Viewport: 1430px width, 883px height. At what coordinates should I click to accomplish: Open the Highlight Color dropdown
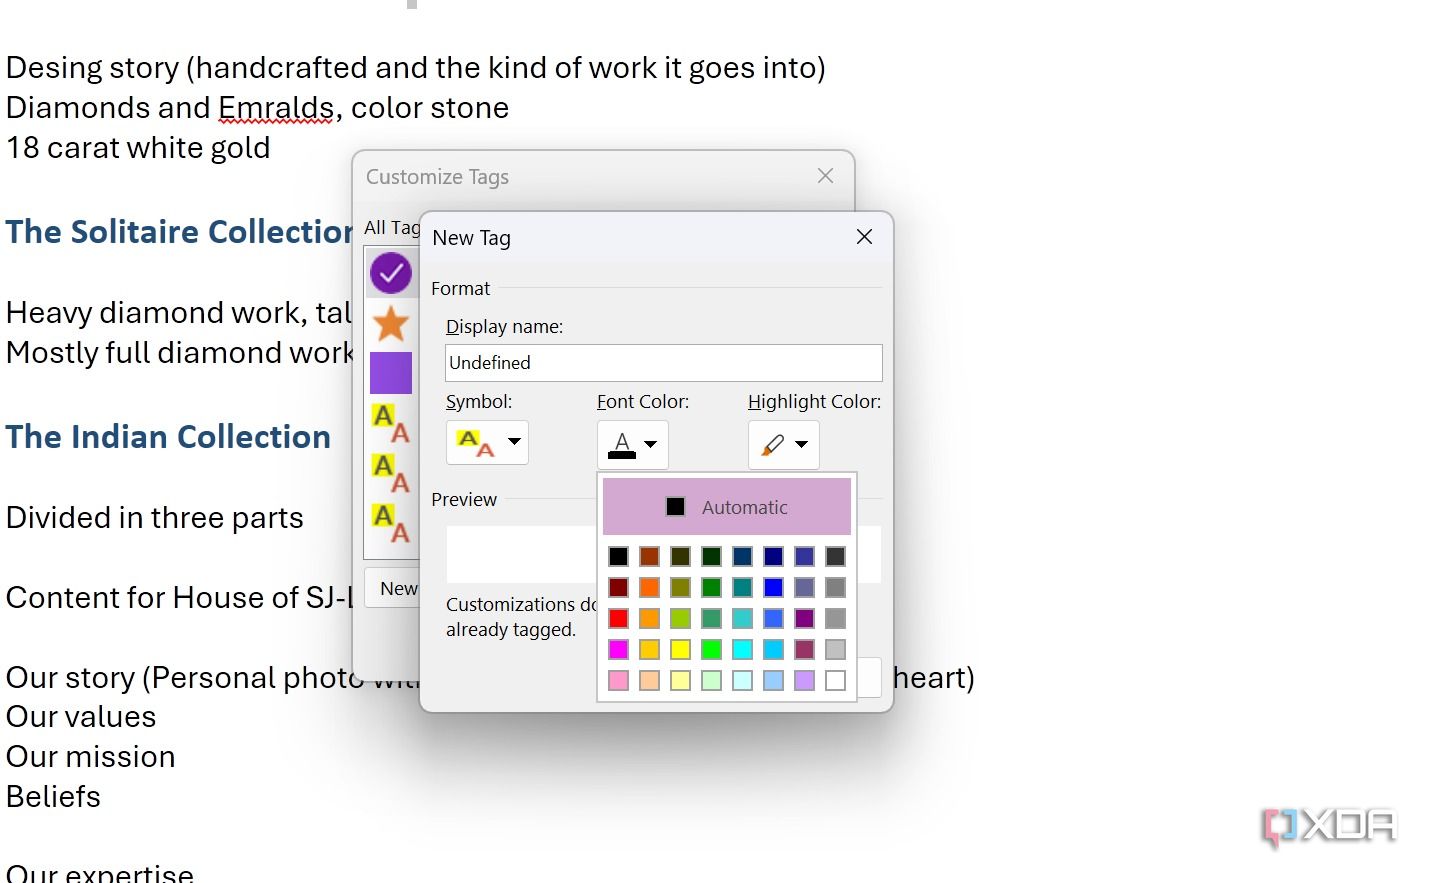pos(784,444)
